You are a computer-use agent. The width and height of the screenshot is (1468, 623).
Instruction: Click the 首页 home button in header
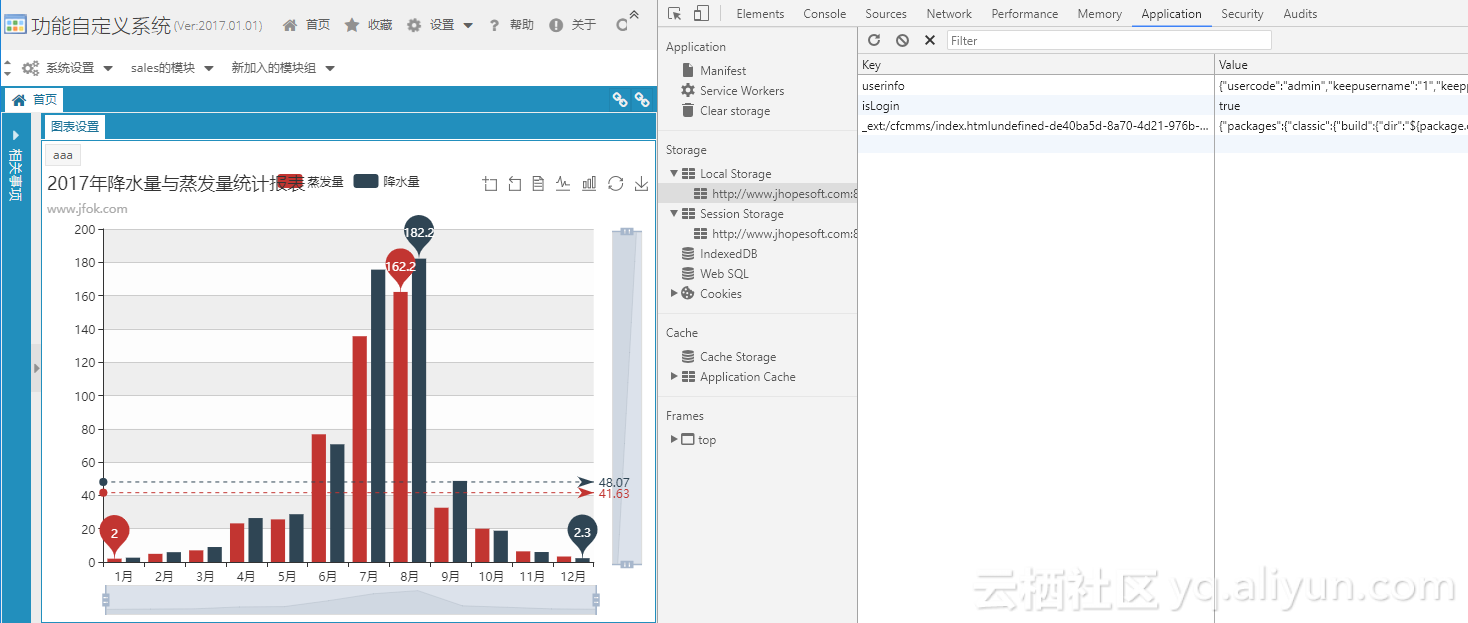pos(307,25)
